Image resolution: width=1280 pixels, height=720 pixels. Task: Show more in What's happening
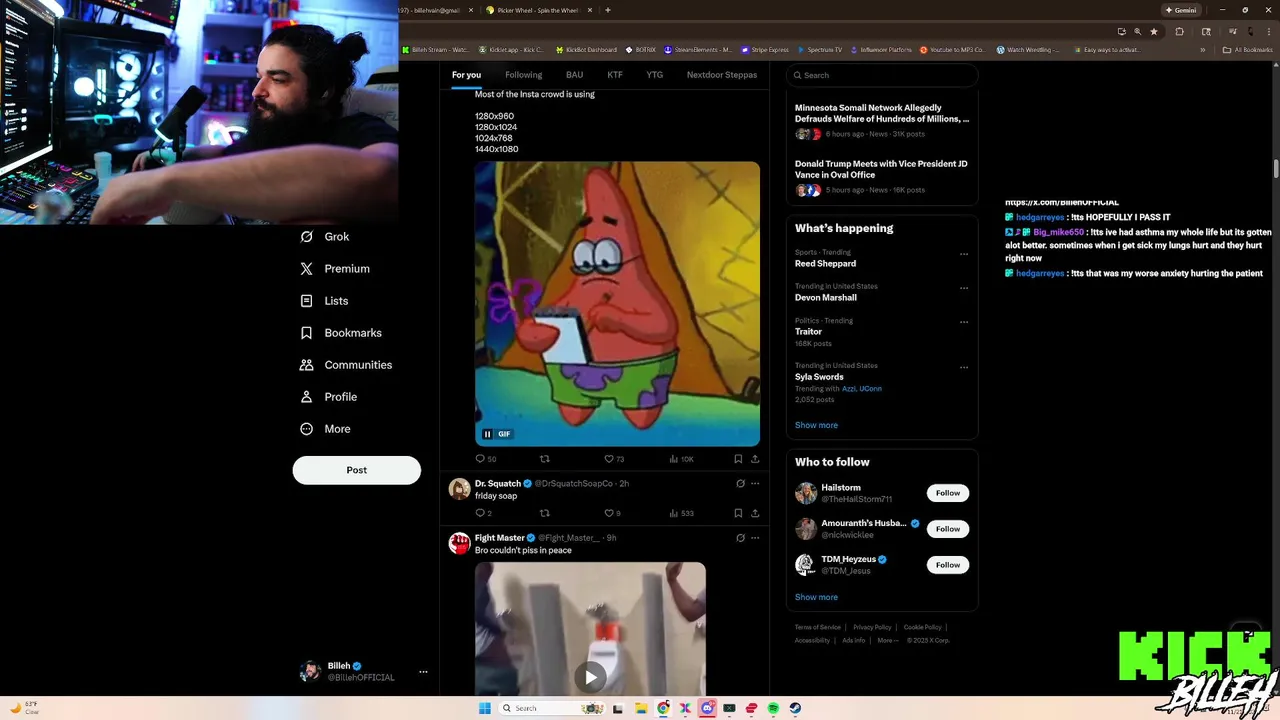tap(816, 425)
